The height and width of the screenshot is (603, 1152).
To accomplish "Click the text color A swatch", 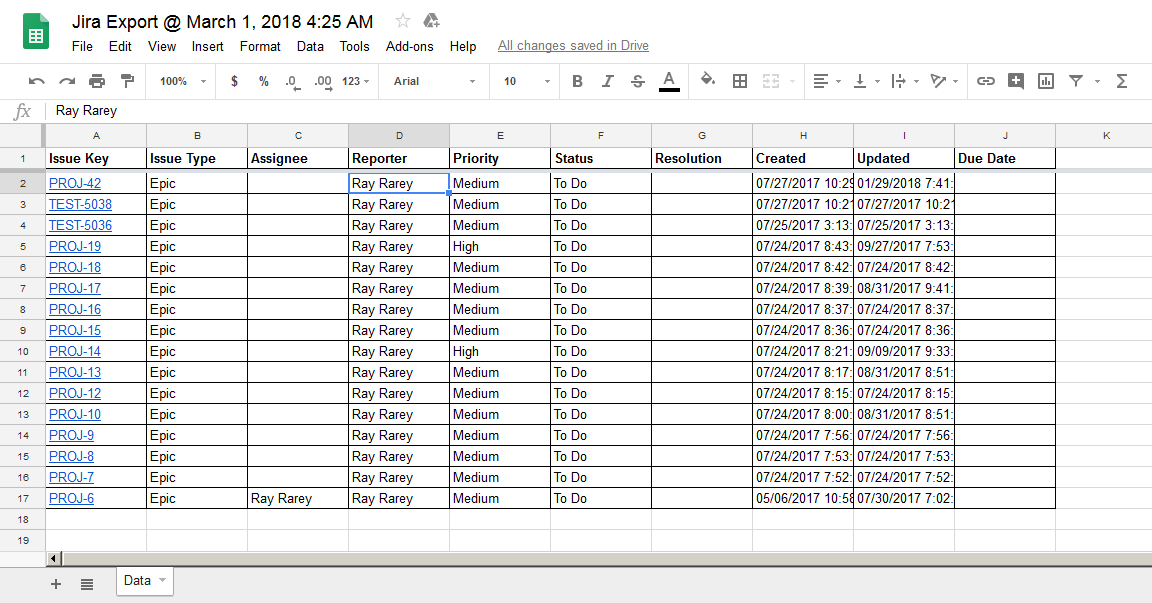I will click(669, 81).
